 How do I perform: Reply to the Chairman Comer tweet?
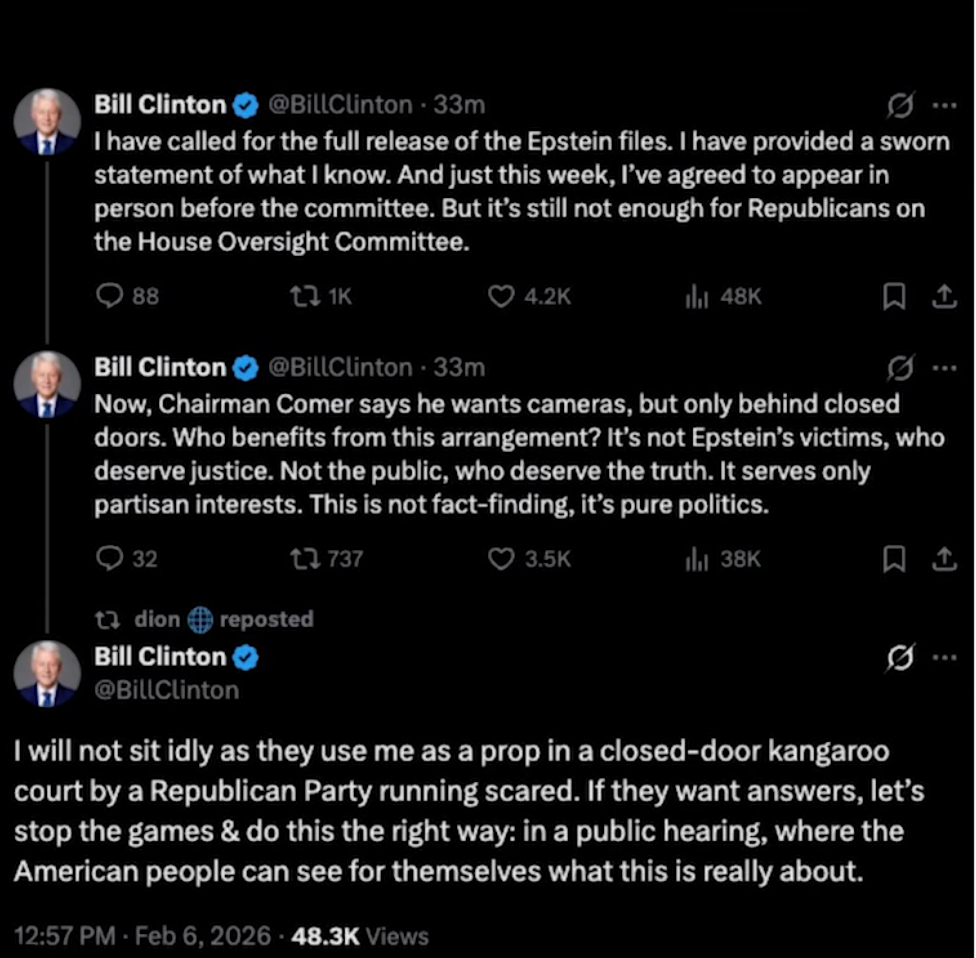(x=107, y=559)
